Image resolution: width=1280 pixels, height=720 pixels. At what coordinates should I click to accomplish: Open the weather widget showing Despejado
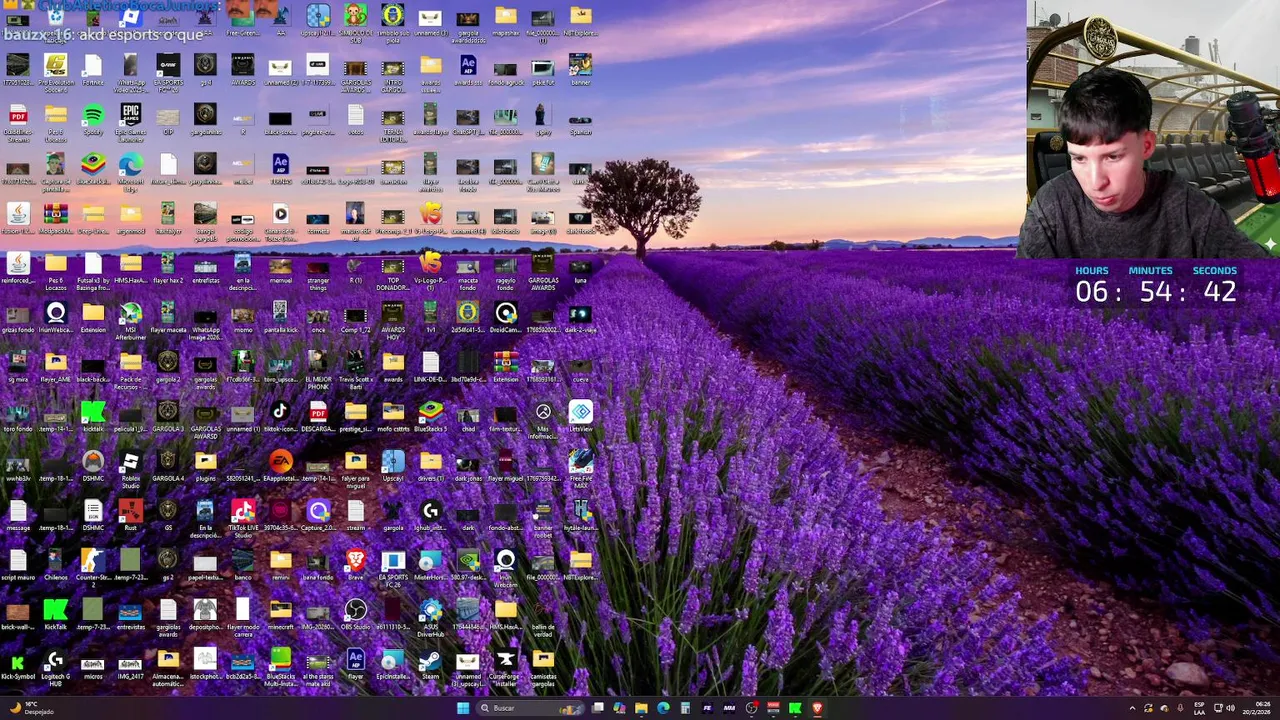click(x=30, y=708)
